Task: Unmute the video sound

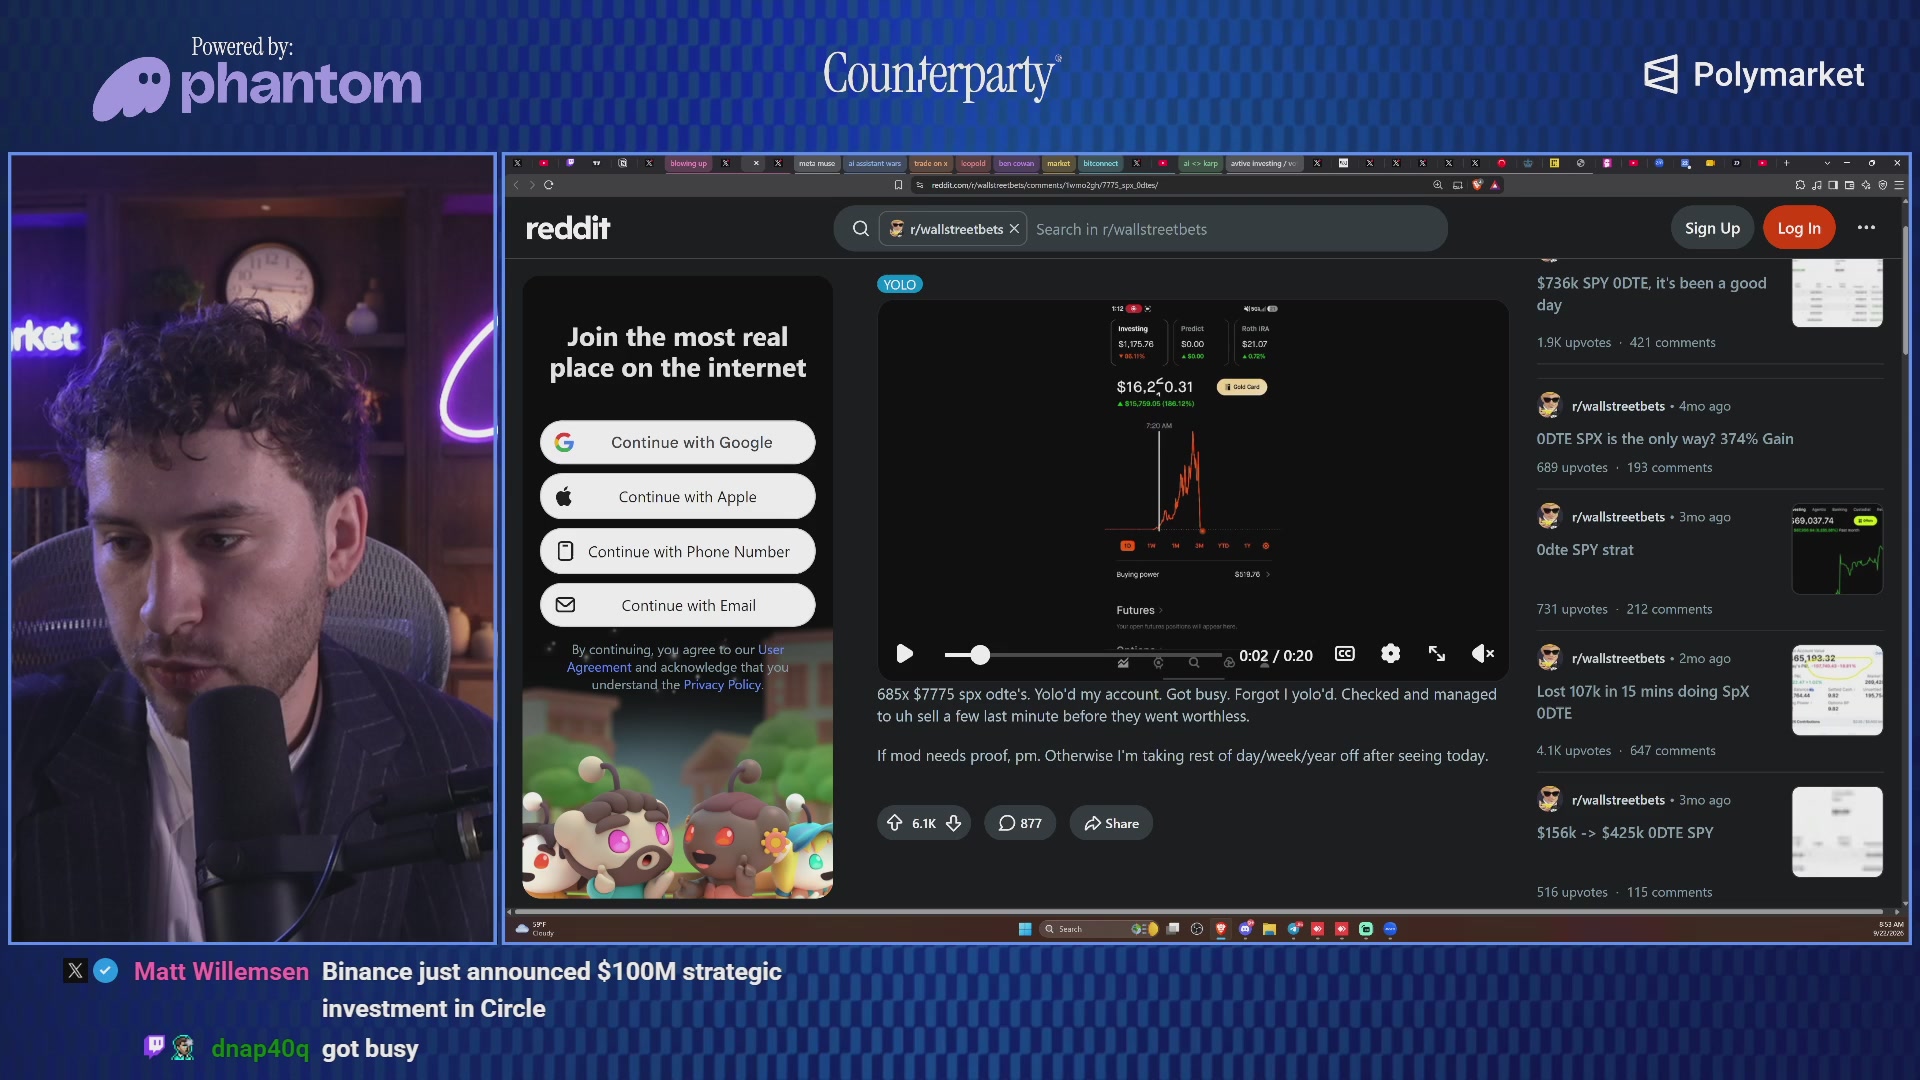Action: [x=1483, y=654]
